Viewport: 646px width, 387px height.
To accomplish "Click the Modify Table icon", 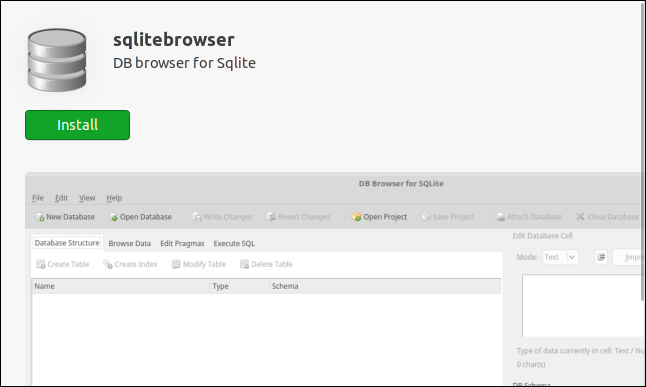I will click(x=176, y=264).
